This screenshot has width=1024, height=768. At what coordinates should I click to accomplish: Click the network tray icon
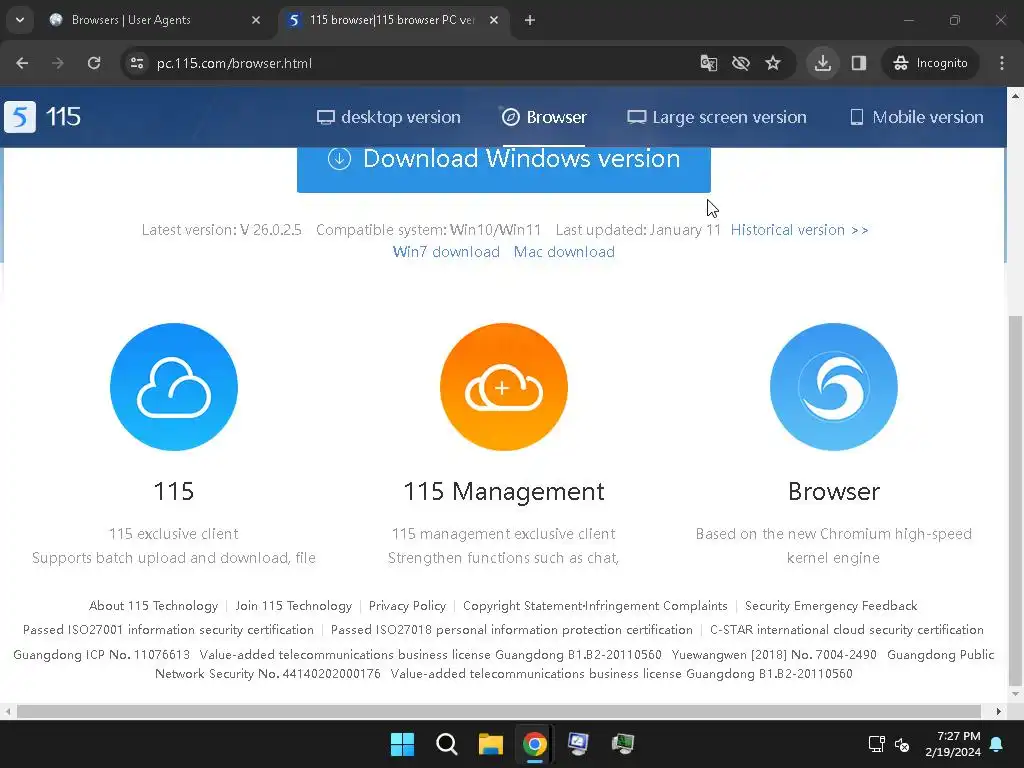(876, 744)
